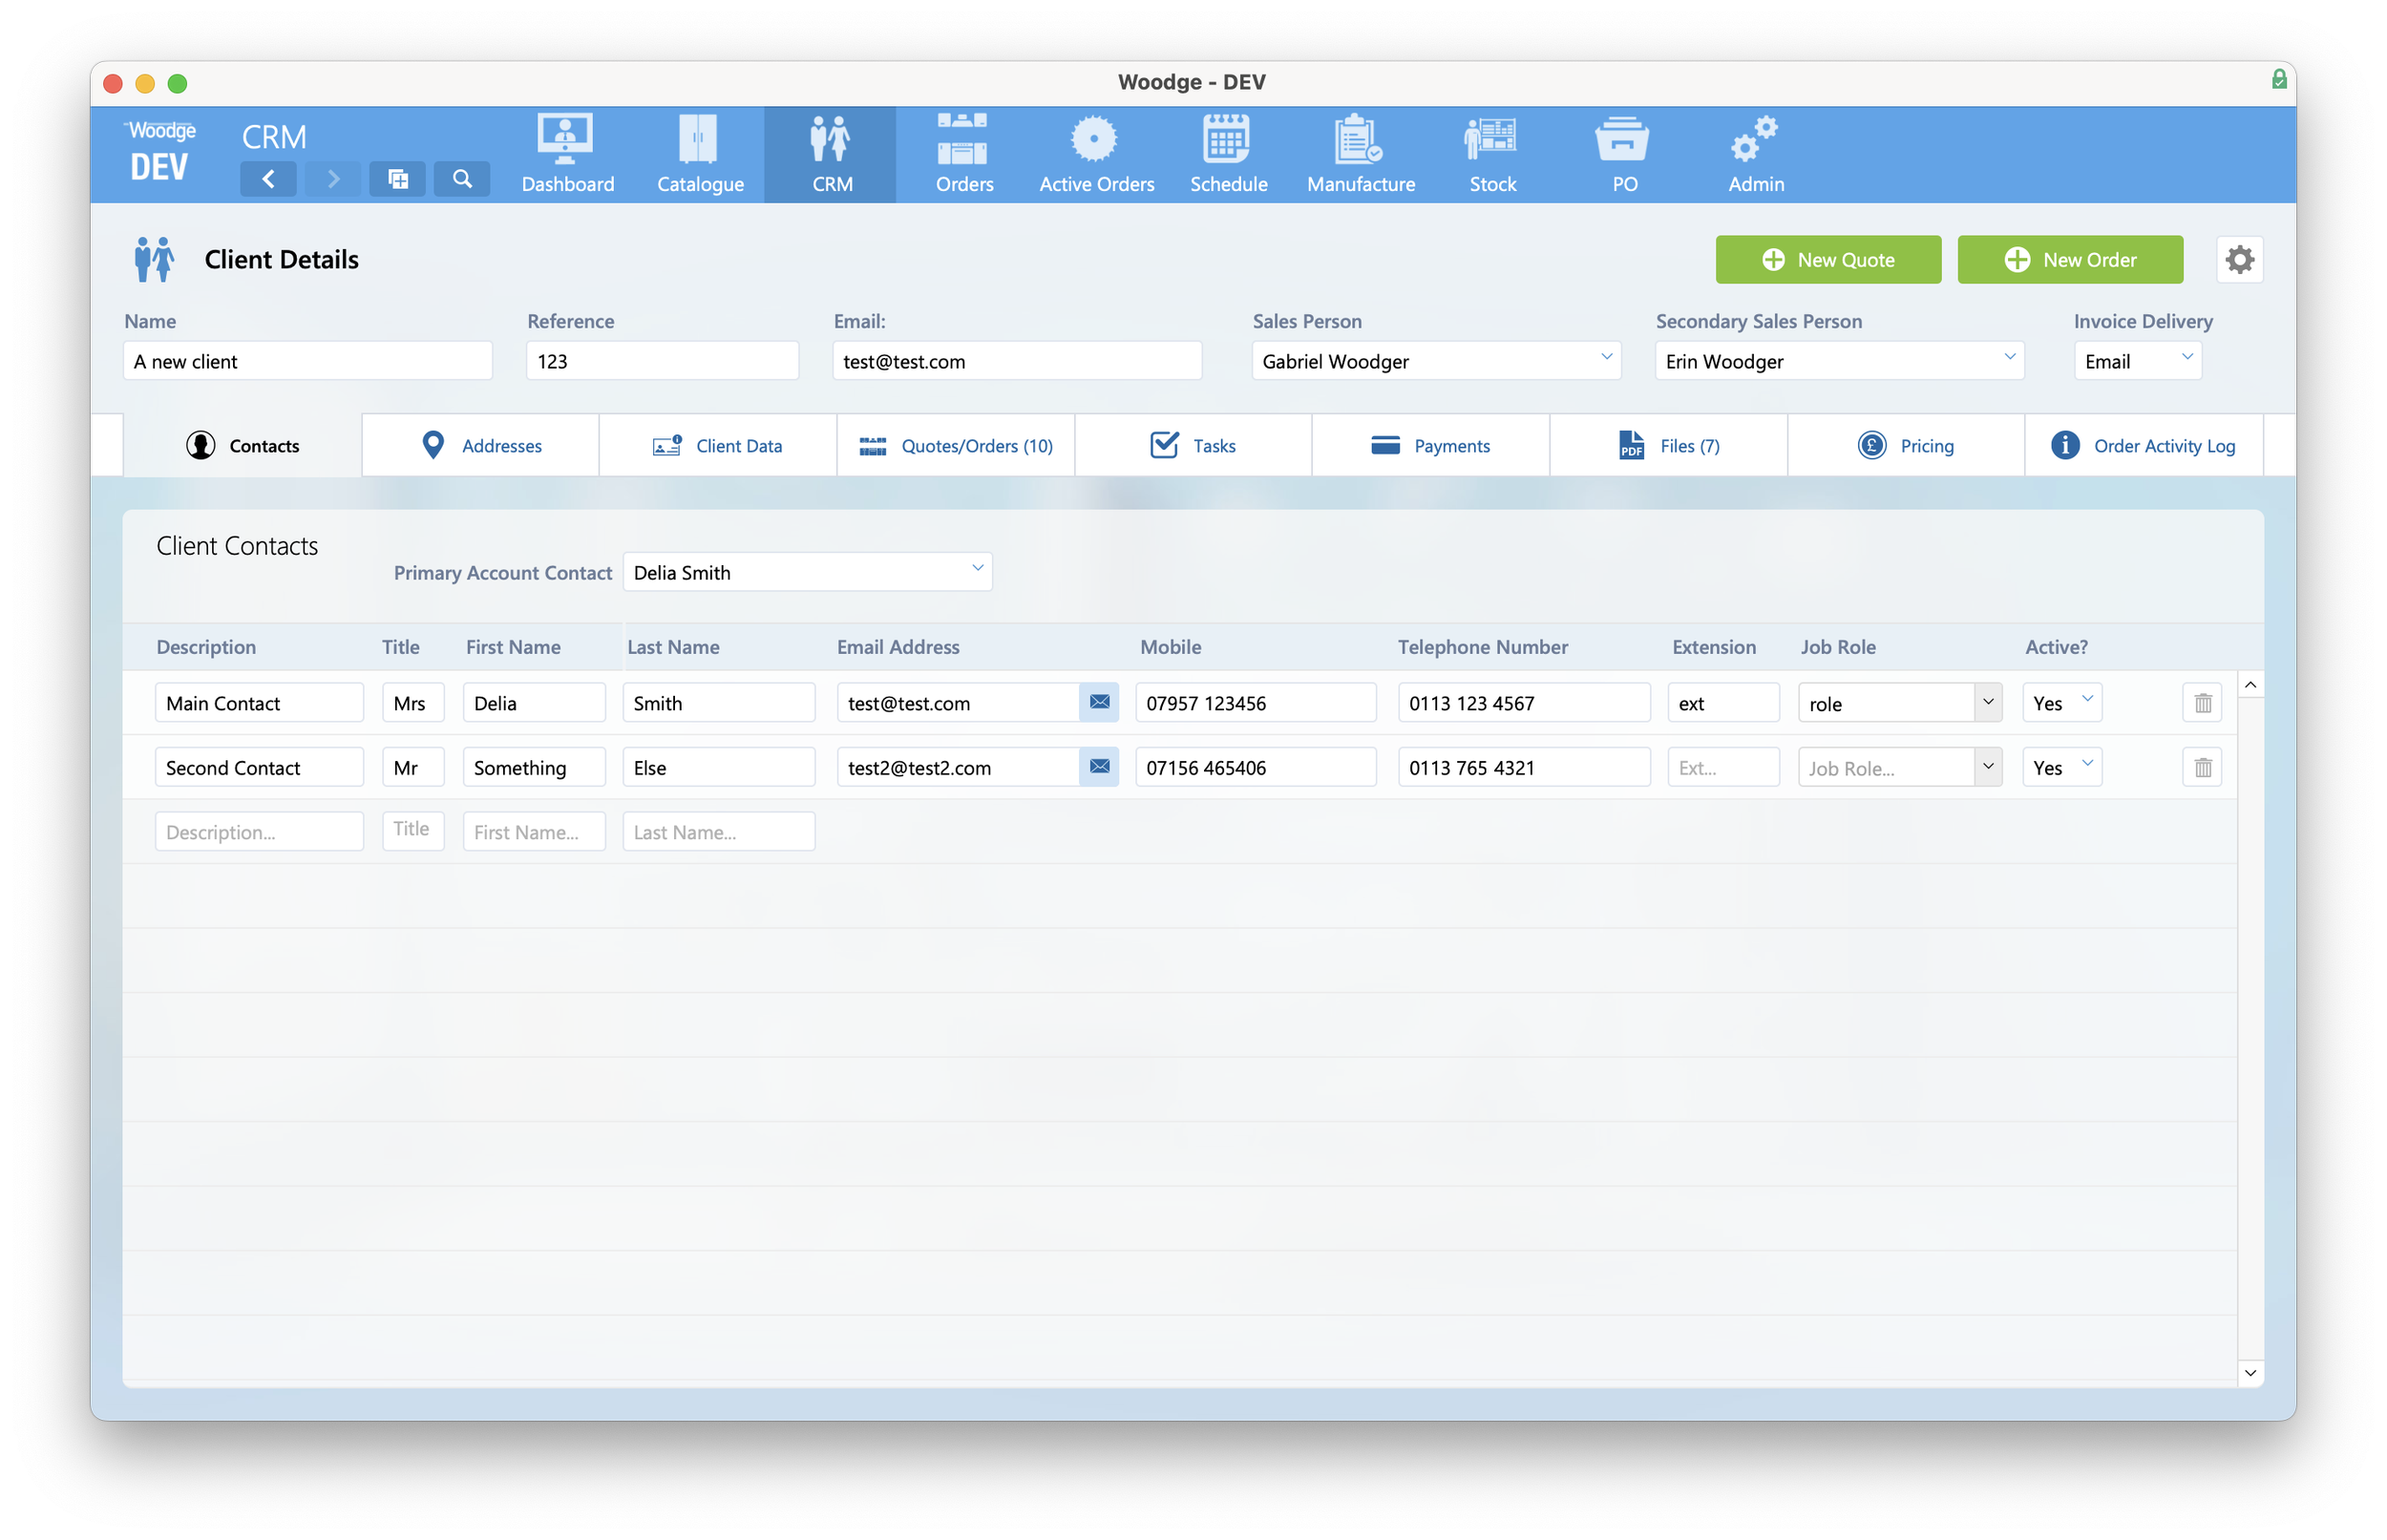2387x1540 pixels.
Task: Expand Job Role dropdown for Second Contact
Action: click(x=1987, y=767)
